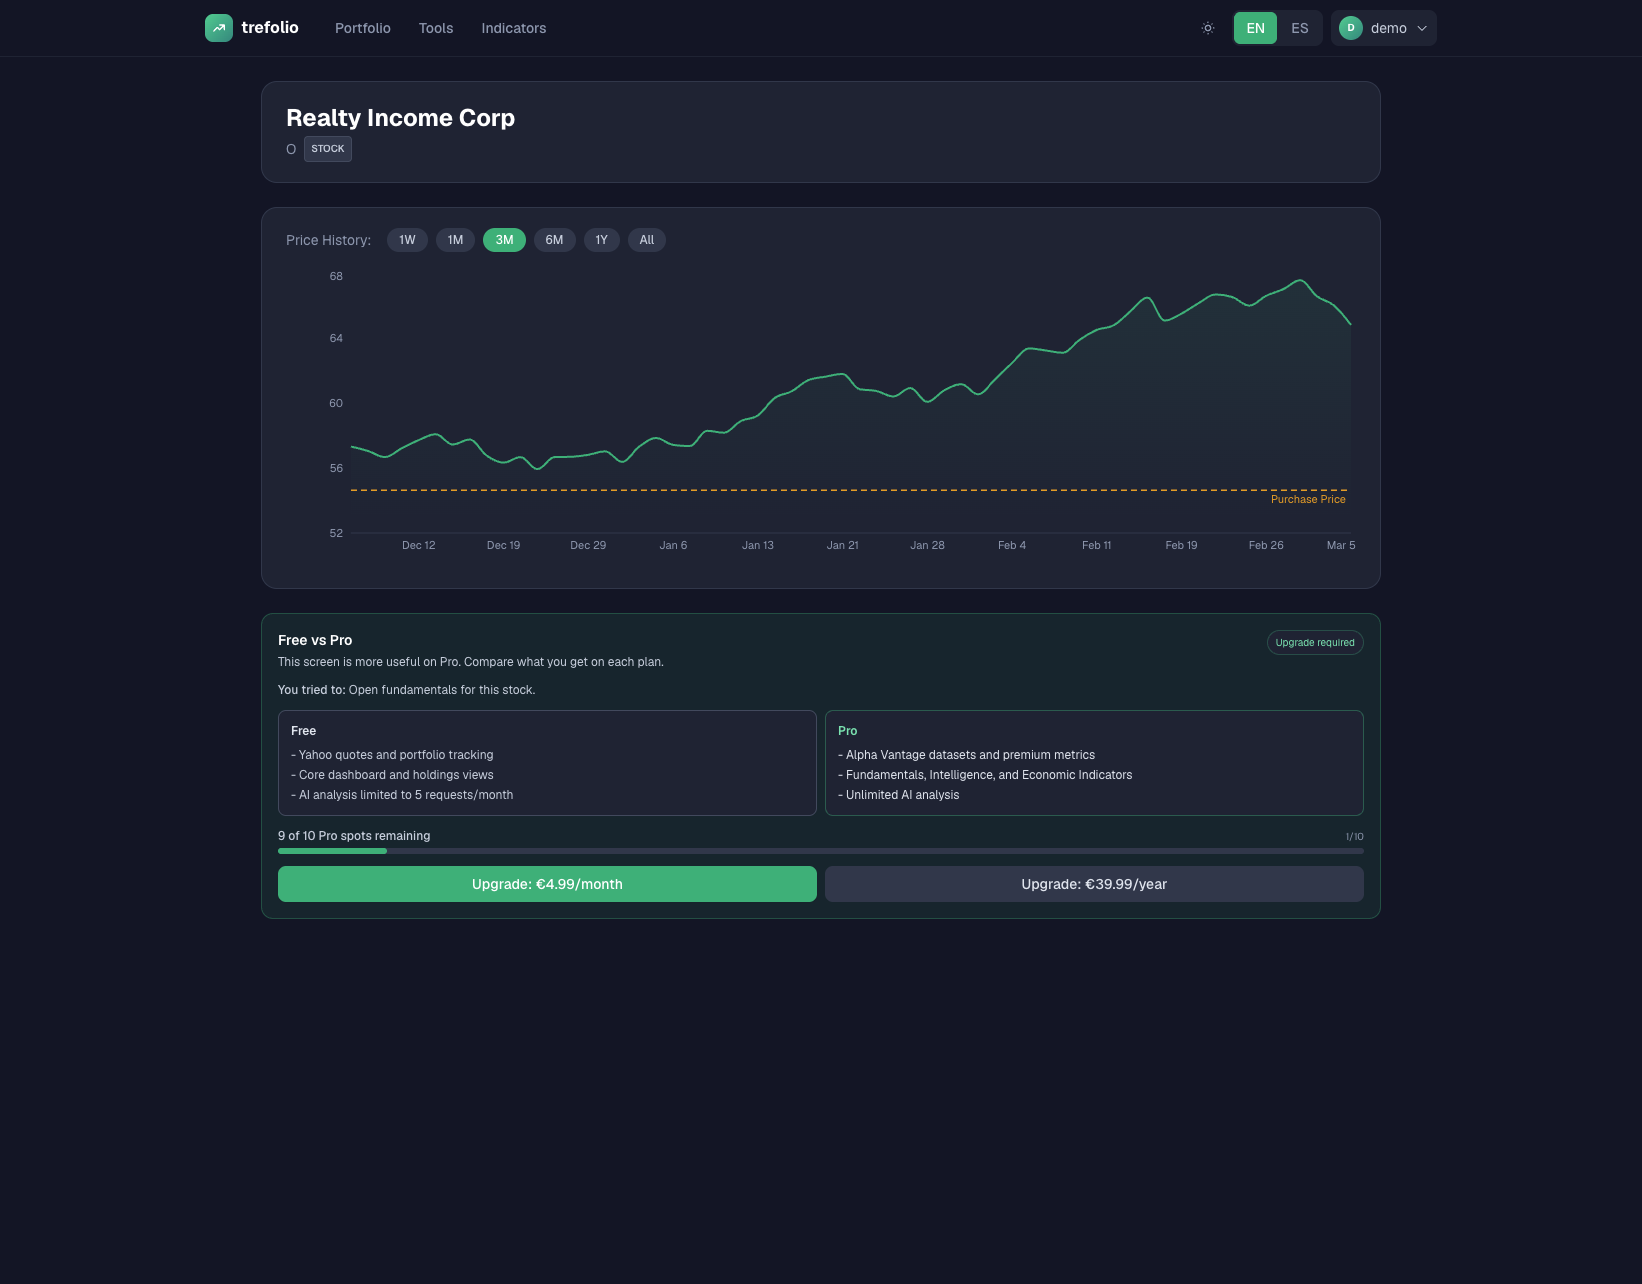
Task: Open the demo account dropdown
Action: coord(1421,28)
